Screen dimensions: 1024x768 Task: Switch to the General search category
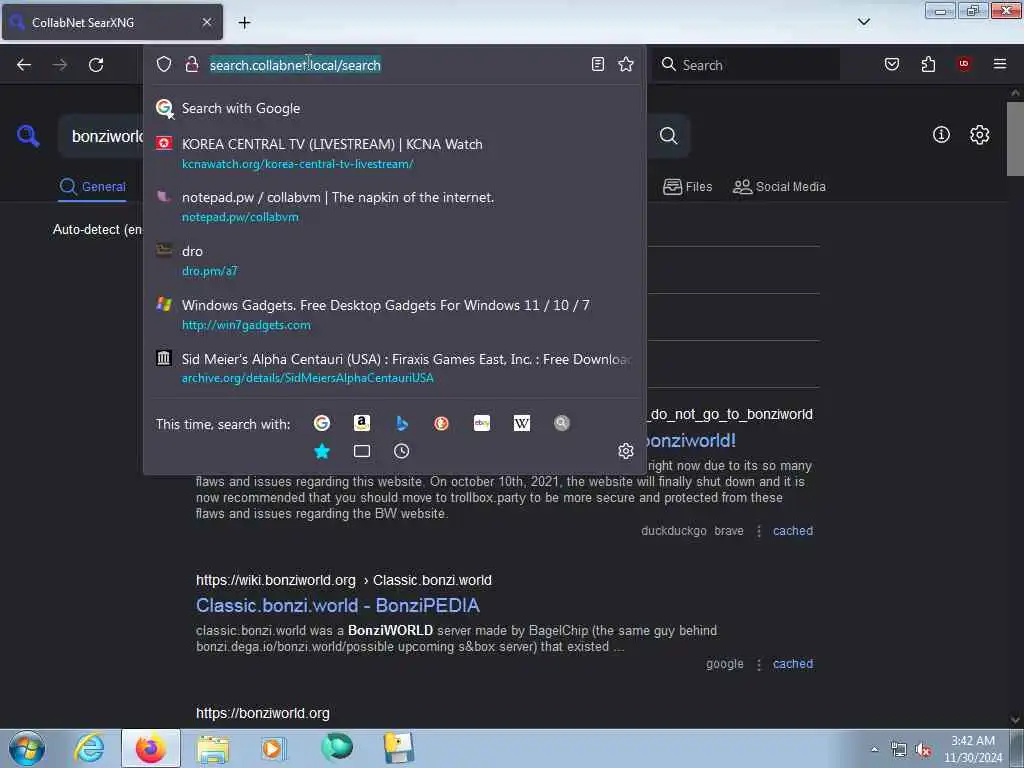pos(92,187)
